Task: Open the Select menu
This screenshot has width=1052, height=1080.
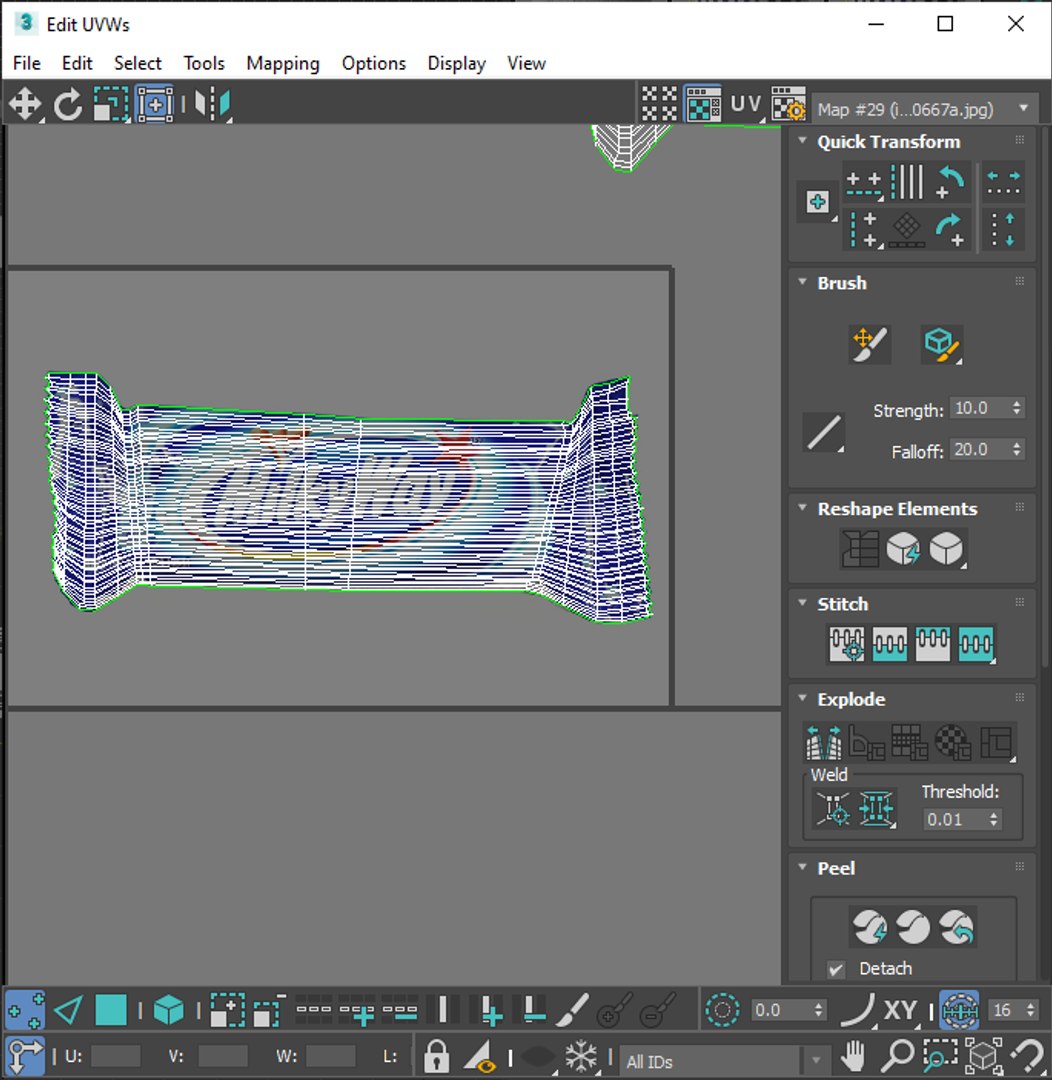Action: [138, 63]
